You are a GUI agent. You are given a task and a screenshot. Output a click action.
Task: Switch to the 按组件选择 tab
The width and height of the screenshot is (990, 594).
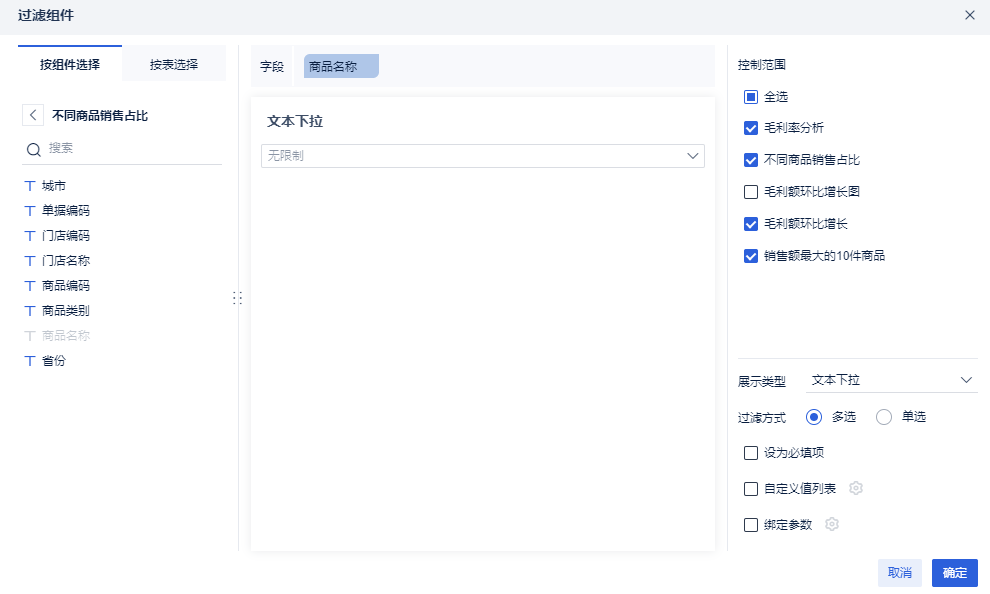coord(70,64)
